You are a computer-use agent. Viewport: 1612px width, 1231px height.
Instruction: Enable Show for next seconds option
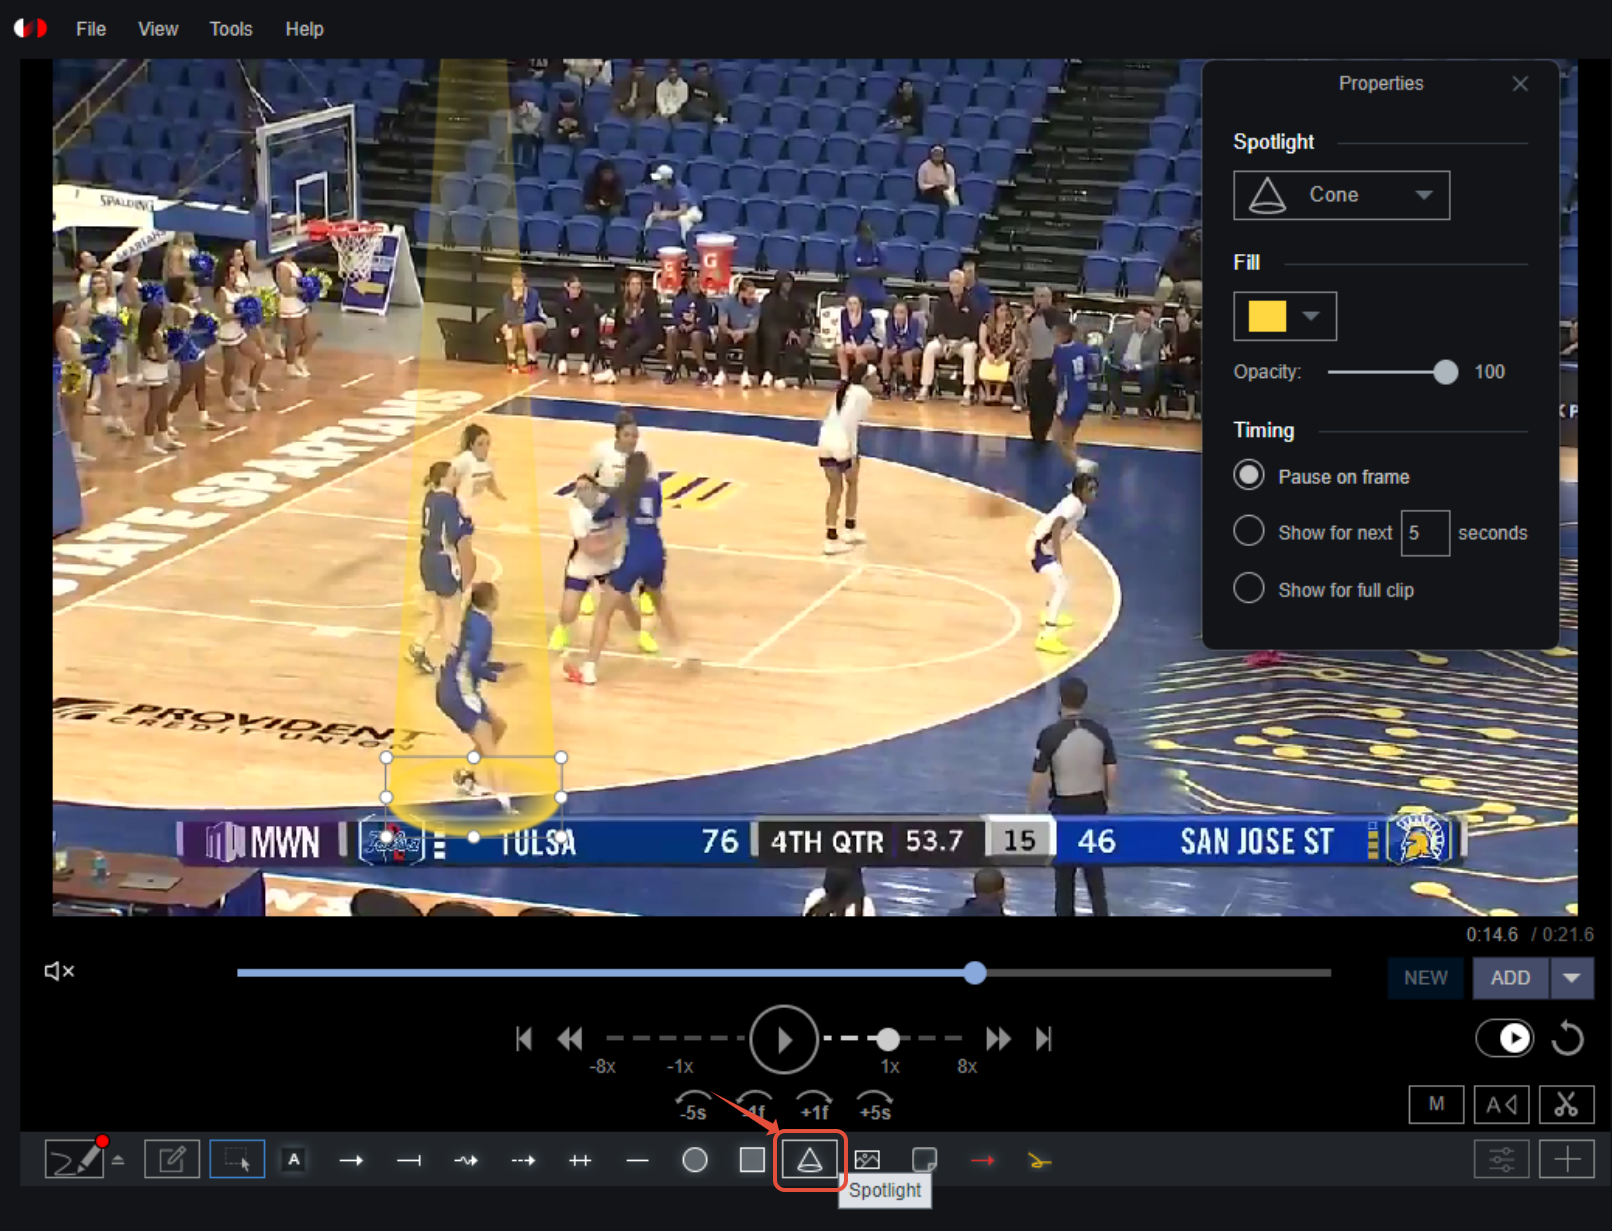click(x=1249, y=531)
